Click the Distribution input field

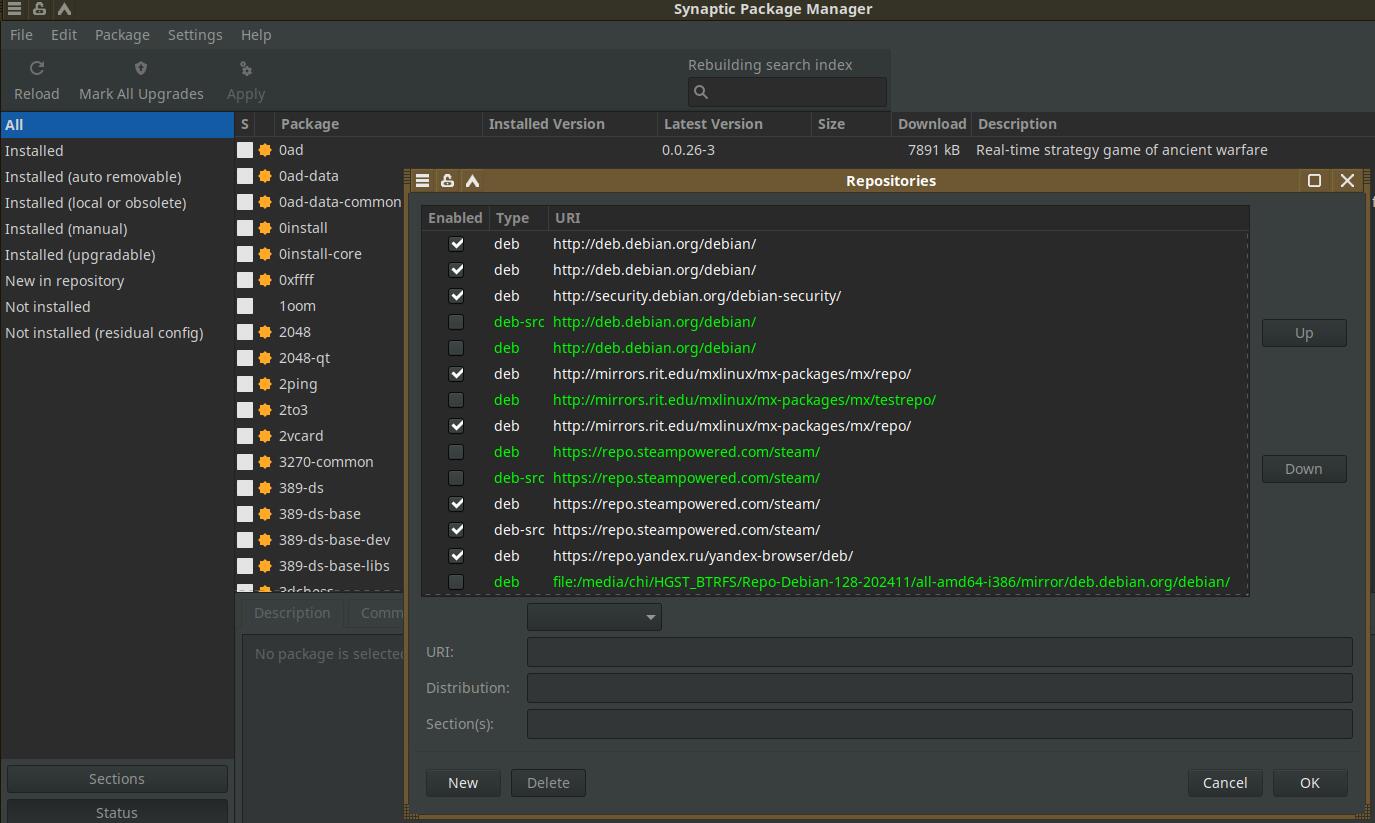click(x=939, y=688)
